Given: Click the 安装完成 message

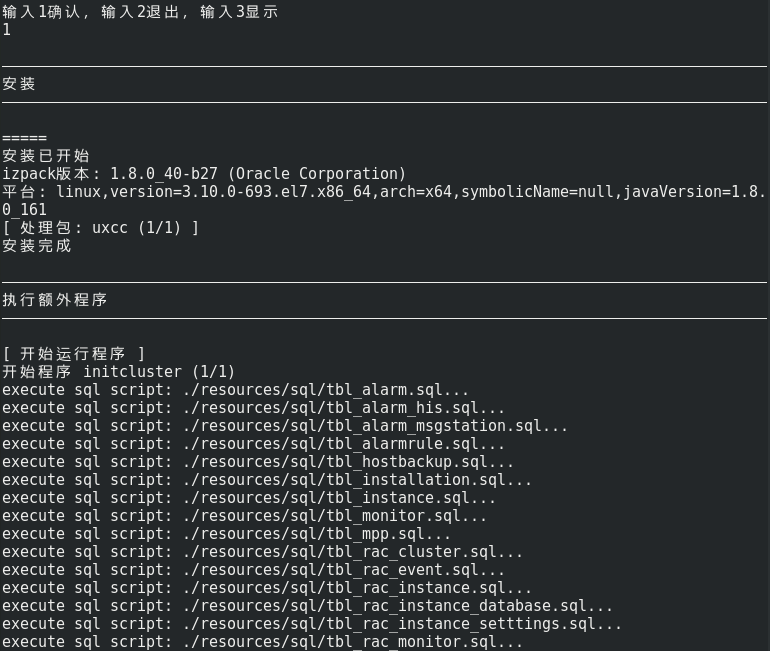Looking at the screenshot, I should click(x=37, y=246).
